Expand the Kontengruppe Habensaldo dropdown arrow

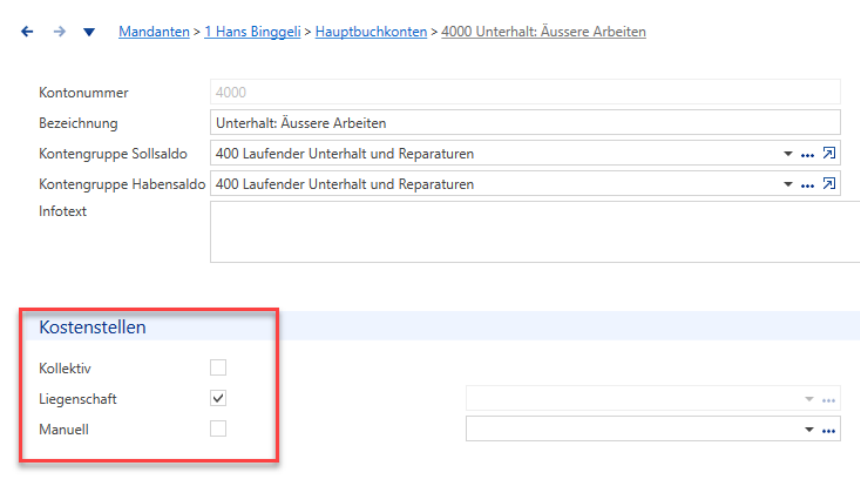click(x=788, y=184)
